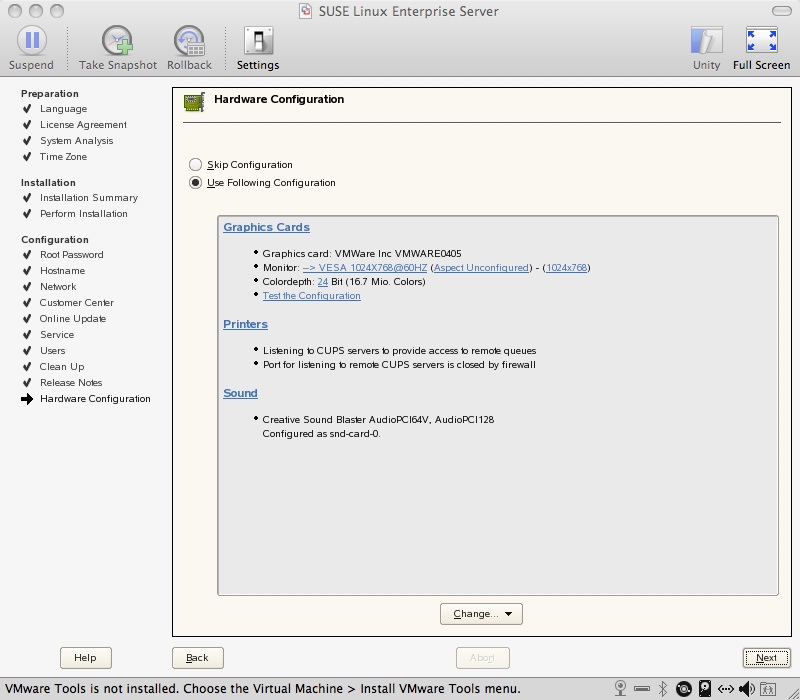This screenshot has height=700, width=800.
Task: Click the Service step in sidebar
Action: [57, 335]
